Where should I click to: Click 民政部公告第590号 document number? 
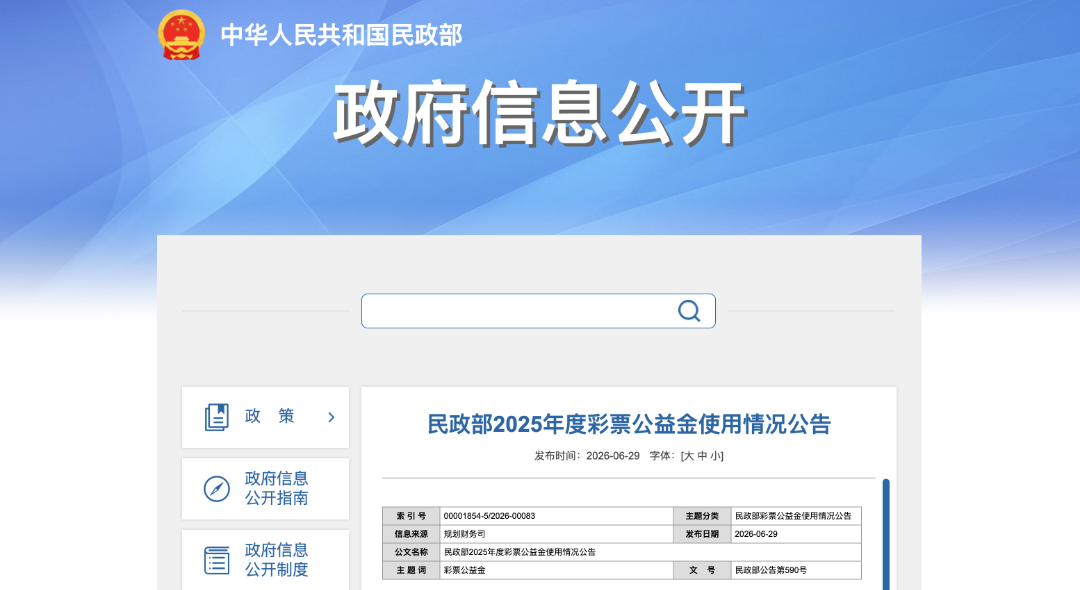771,570
